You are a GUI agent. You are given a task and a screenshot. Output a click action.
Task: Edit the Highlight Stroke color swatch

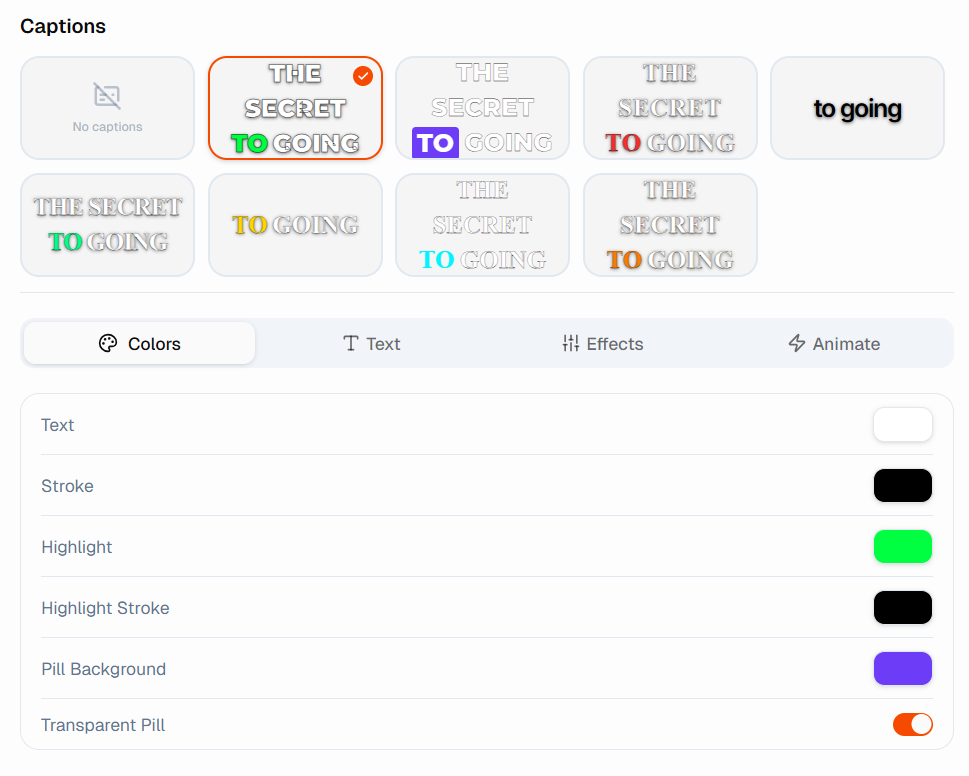pyautogui.click(x=902, y=608)
